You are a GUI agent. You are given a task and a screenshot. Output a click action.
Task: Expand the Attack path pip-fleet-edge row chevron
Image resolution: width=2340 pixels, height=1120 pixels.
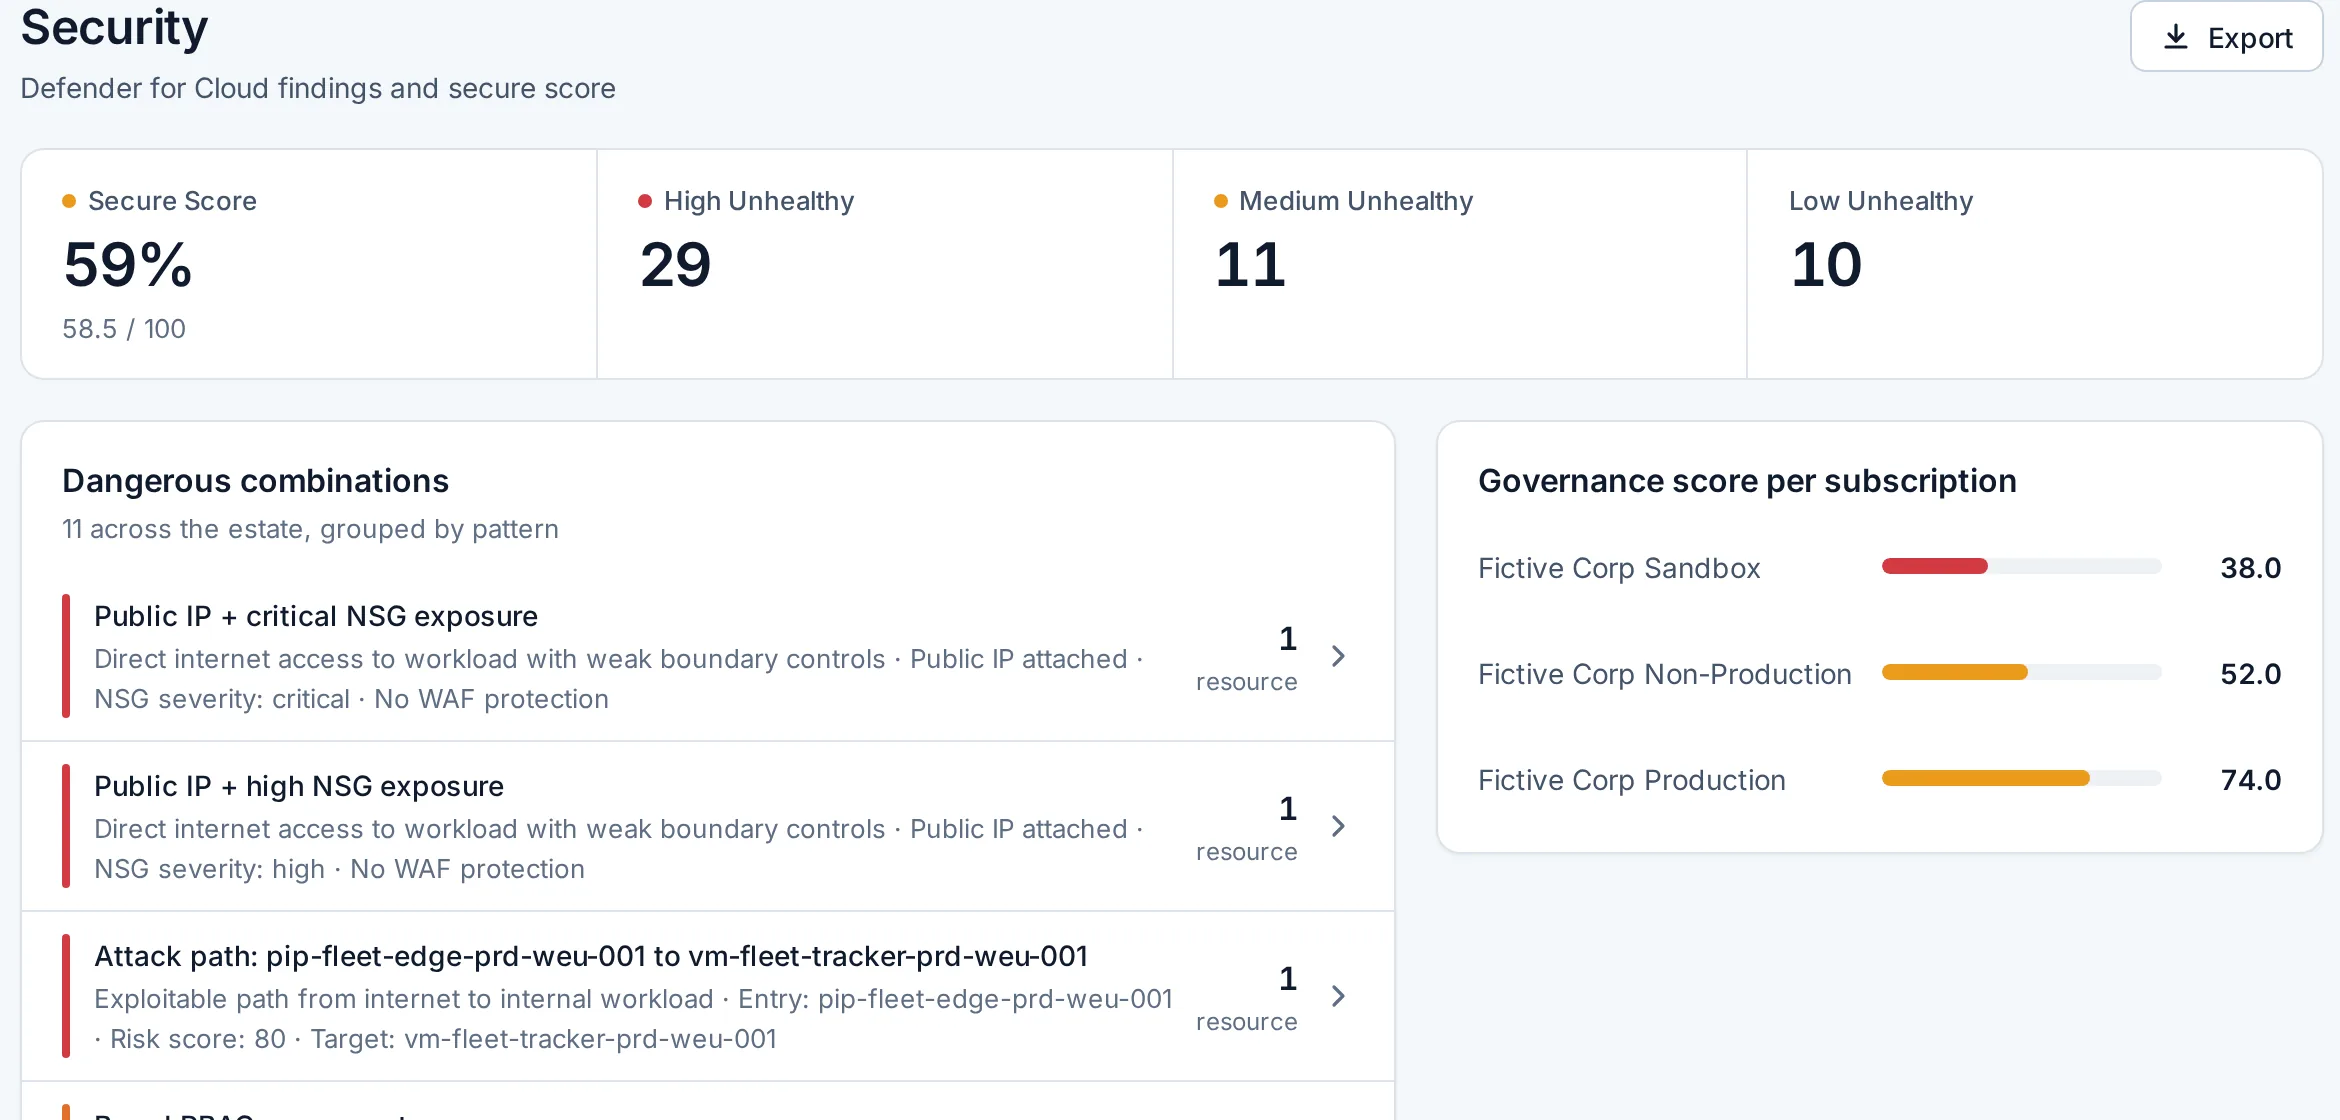coord(1338,996)
